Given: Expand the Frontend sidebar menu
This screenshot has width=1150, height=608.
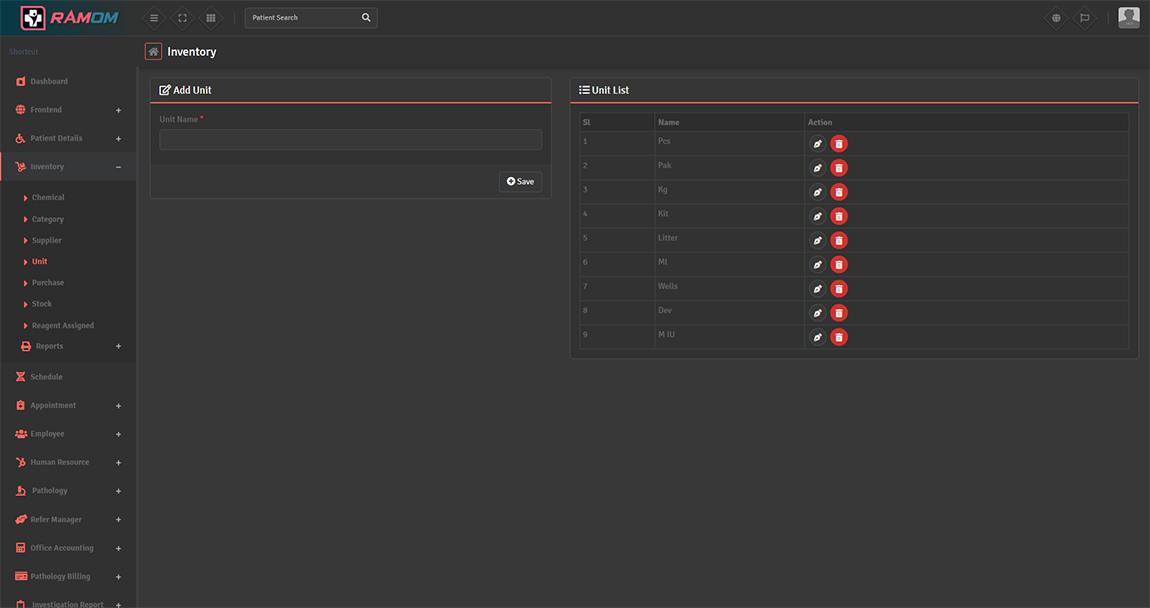Looking at the screenshot, I should [118, 110].
